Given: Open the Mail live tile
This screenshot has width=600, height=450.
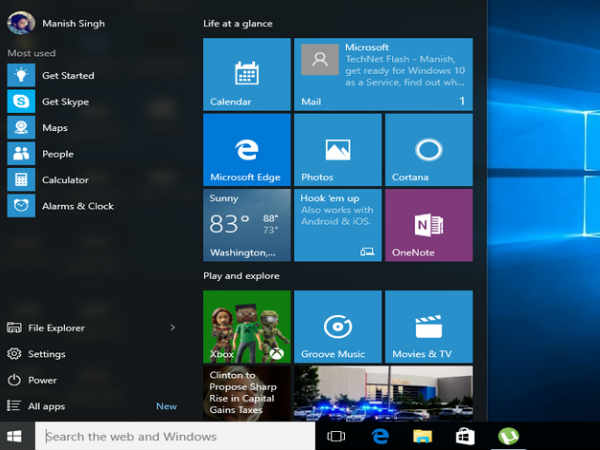Looking at the screenshot, I should [x=382, y=75].
